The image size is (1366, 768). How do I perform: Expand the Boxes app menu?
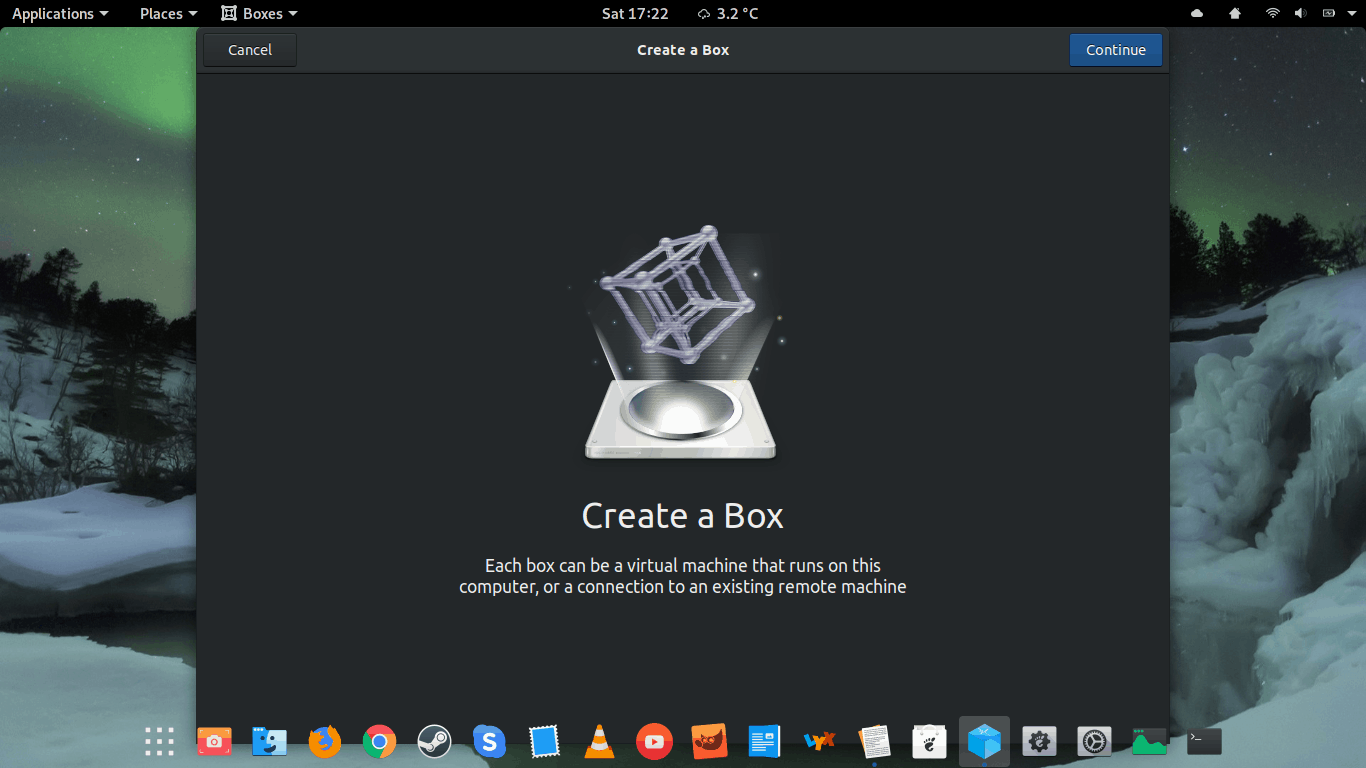click(x=259, y=14)
